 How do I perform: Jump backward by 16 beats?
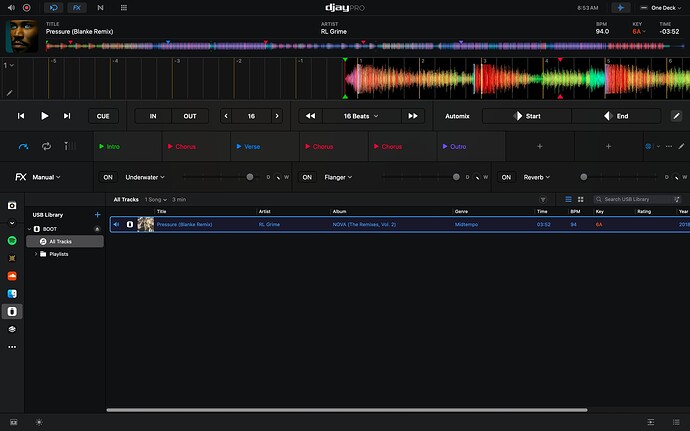coord(311,116)
